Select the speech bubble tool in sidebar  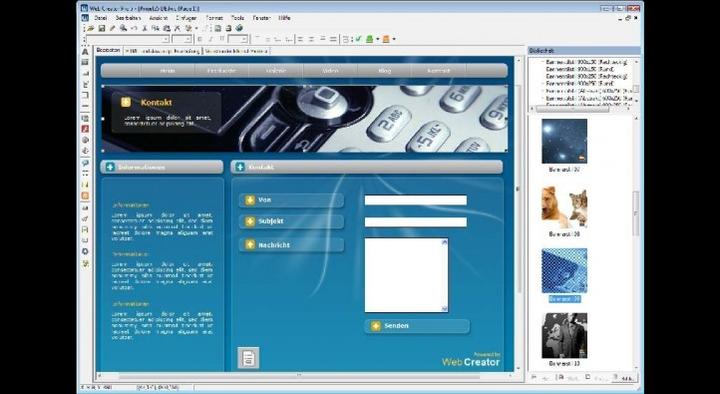pos(85,163)
